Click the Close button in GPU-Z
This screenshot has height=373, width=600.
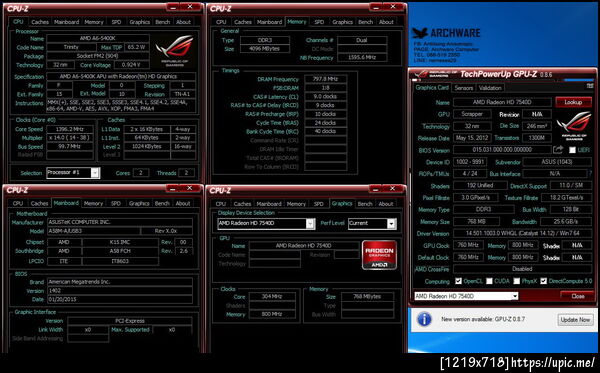(x=577, y=296)
